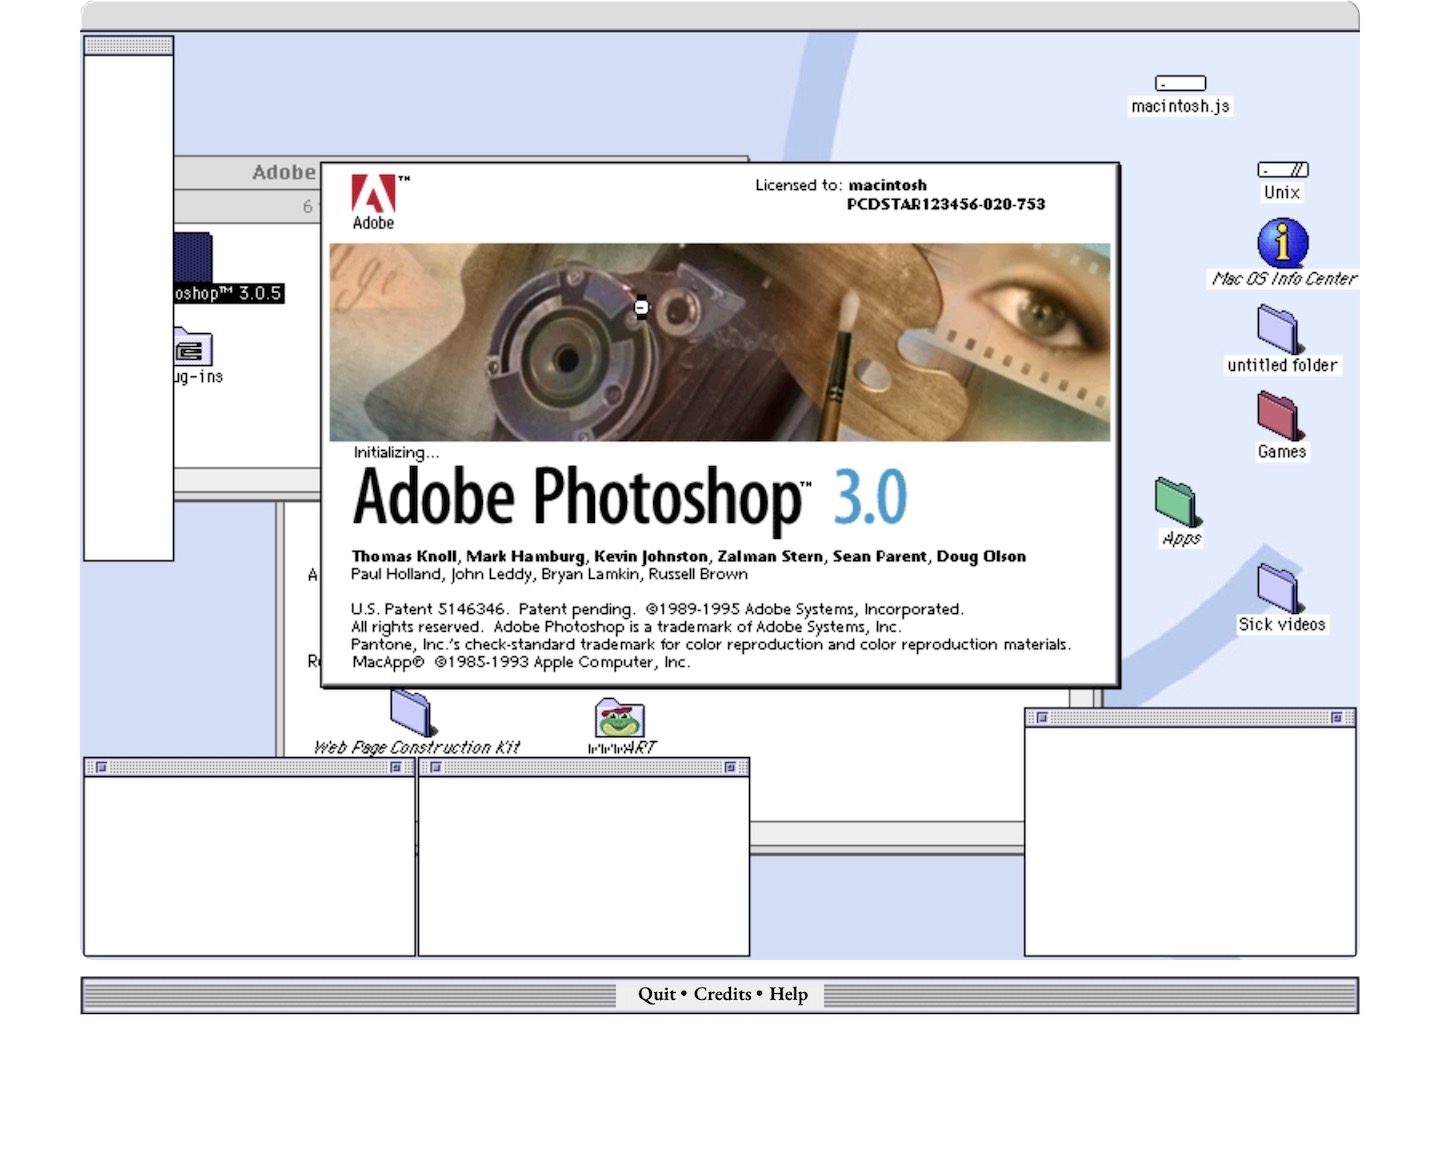Select the Unix disk icon

pyautogui.click(x=1283, y=170)
